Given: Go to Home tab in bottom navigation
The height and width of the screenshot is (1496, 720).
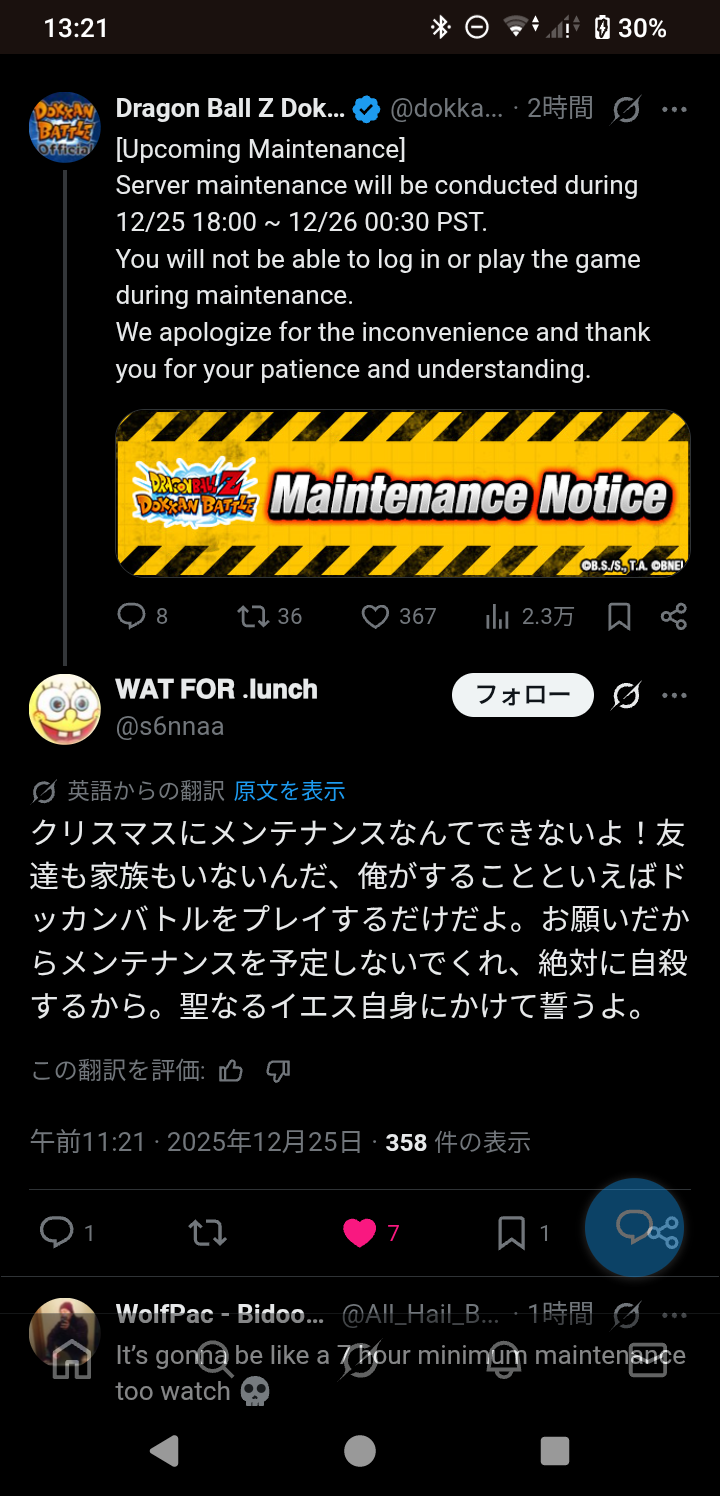Looking at the screenshot, I should coord(72,1359).
